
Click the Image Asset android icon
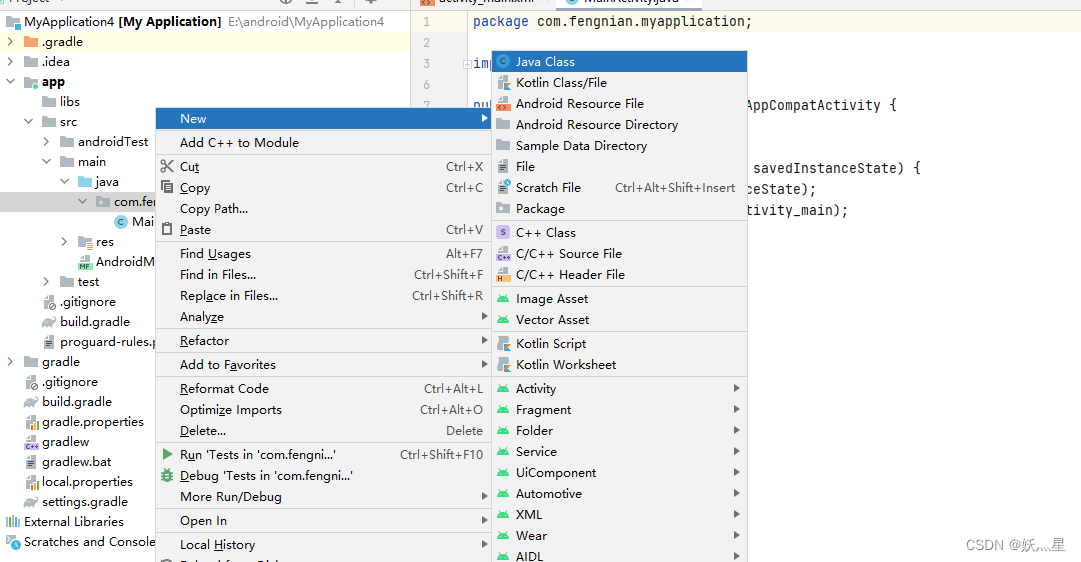[x=503, y=299]
